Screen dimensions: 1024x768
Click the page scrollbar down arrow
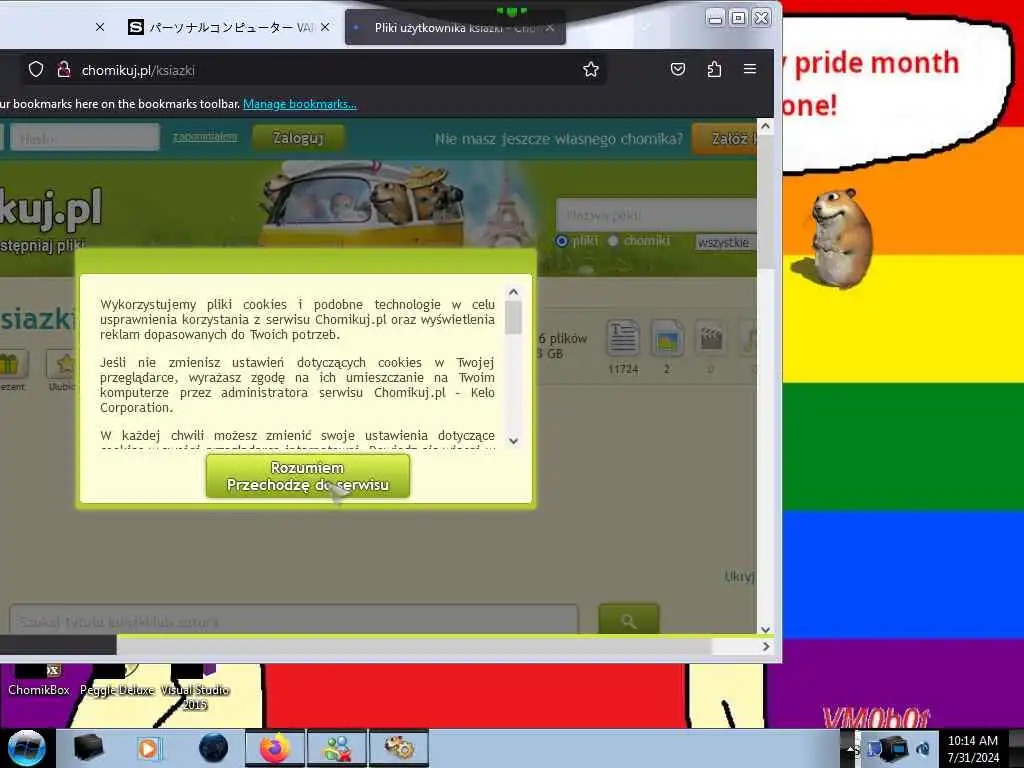pyautogui.click(x=765, y=629)
